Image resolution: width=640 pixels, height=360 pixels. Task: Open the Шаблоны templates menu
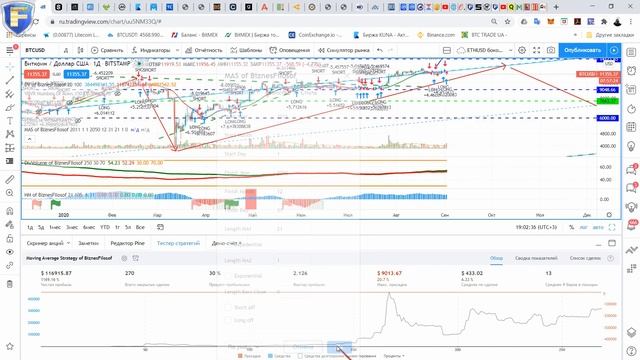click(x=246, y=50)
